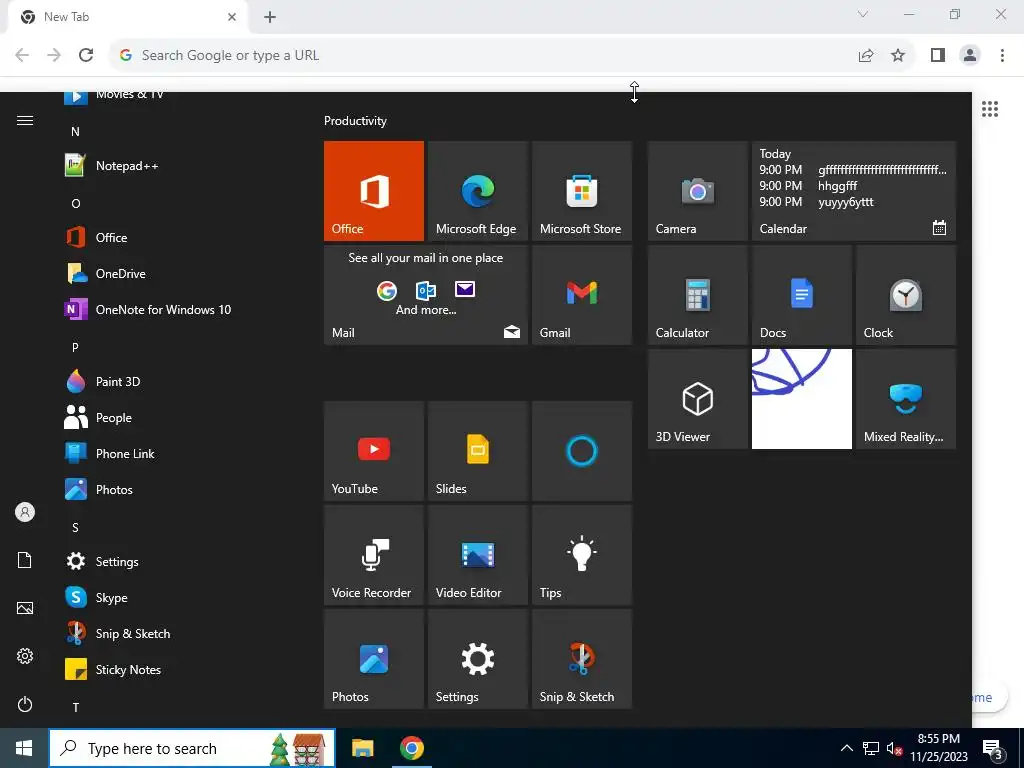Open the user account icon in Start
Screen dimensions: 1024x768
pos(25,512)
